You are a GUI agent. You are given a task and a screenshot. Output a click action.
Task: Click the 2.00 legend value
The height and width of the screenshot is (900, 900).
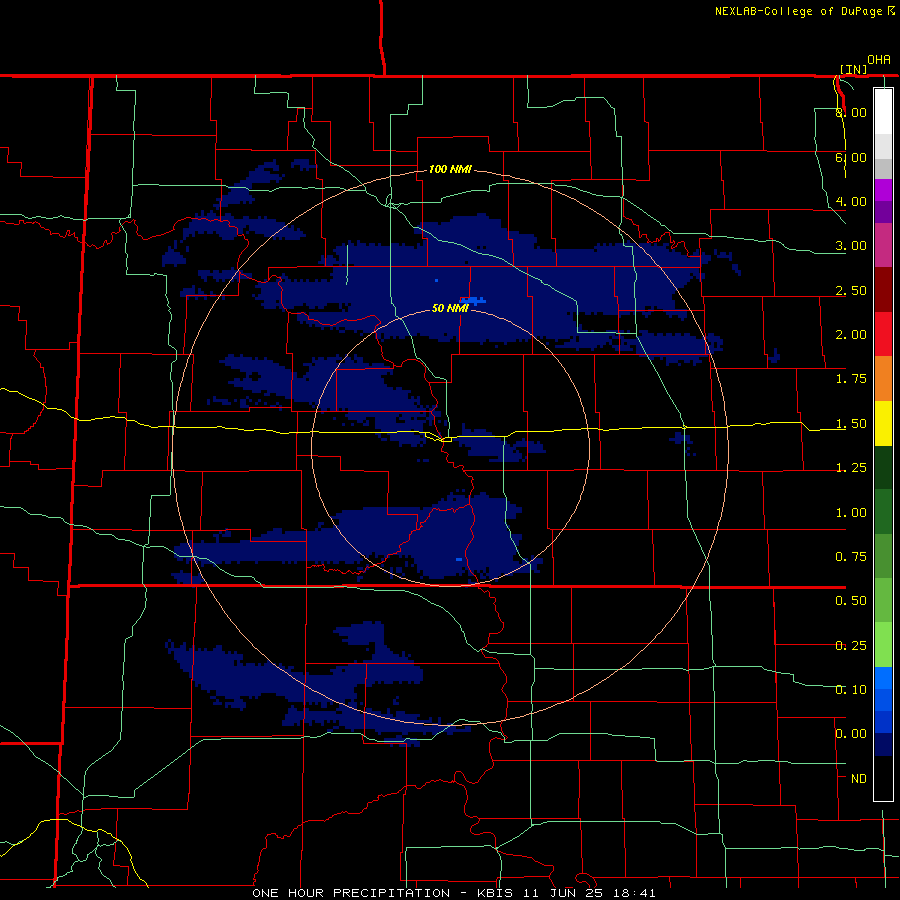coord(851,335)
